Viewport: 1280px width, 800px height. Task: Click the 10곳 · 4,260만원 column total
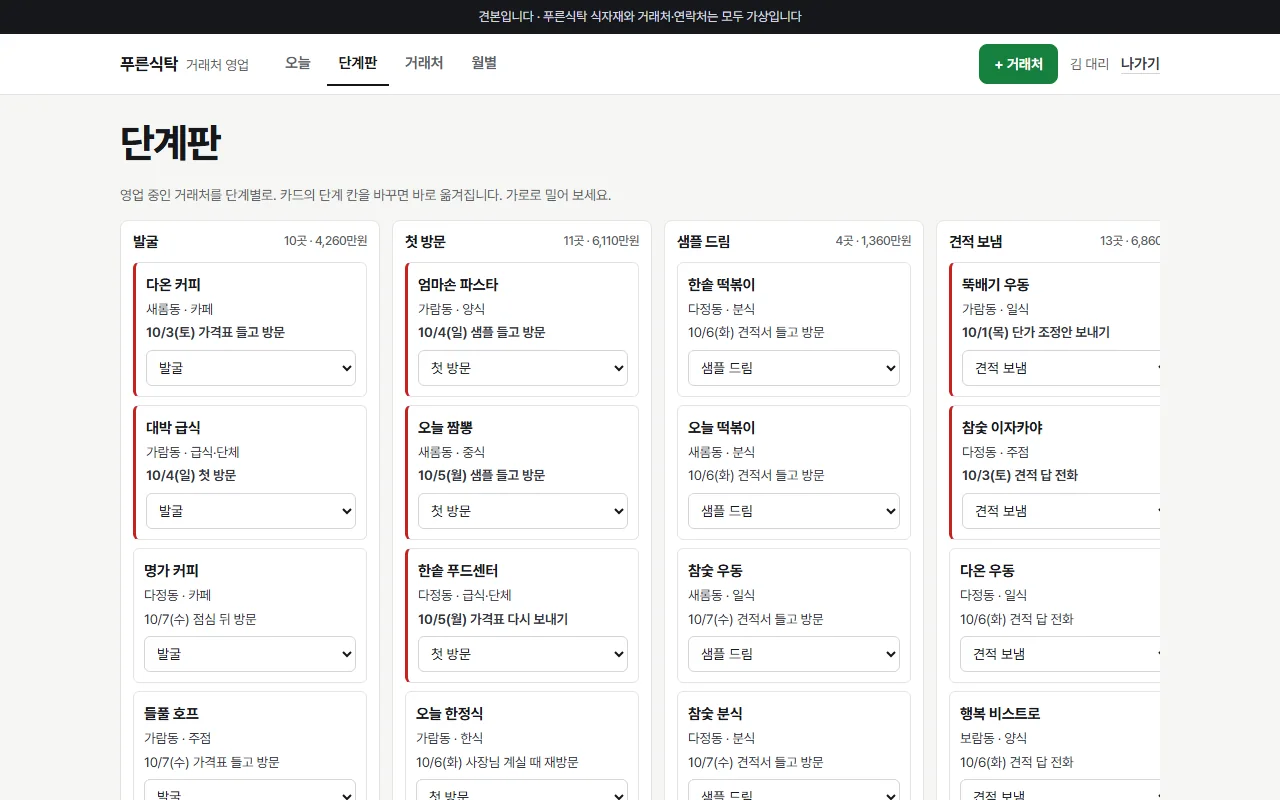[x=325, y=241]
